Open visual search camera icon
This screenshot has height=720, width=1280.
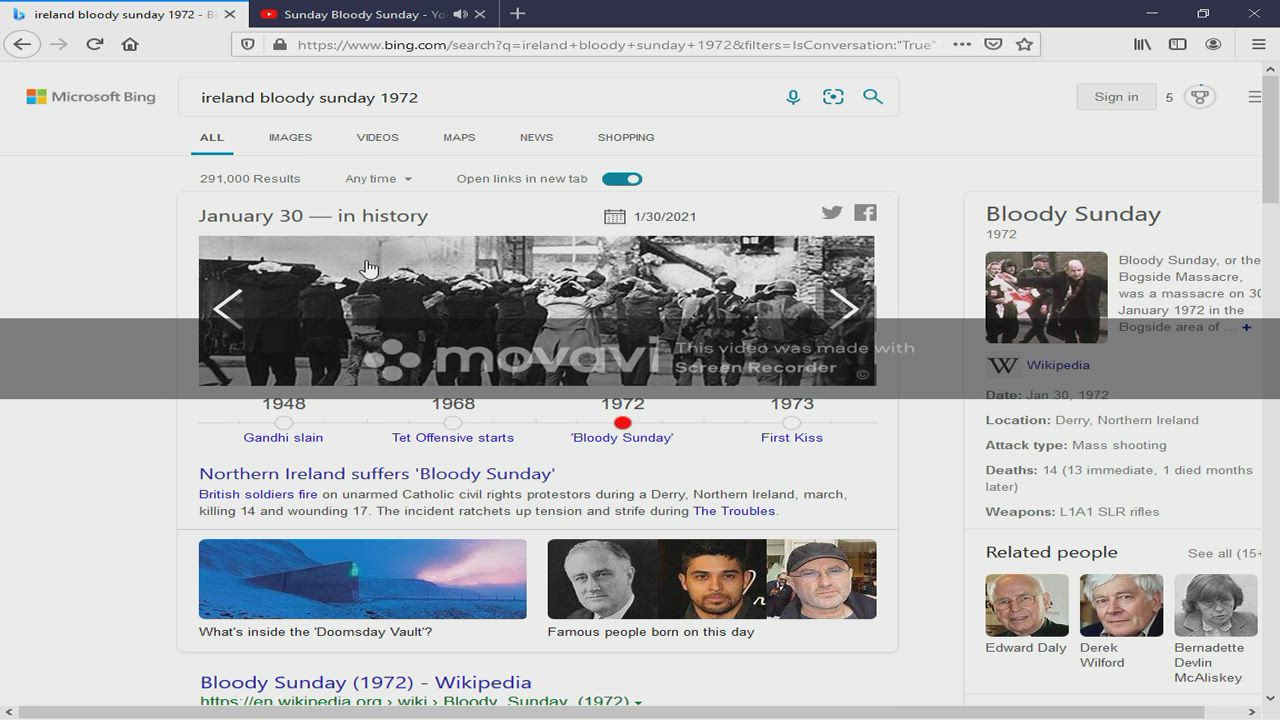[x=833, y=97]
